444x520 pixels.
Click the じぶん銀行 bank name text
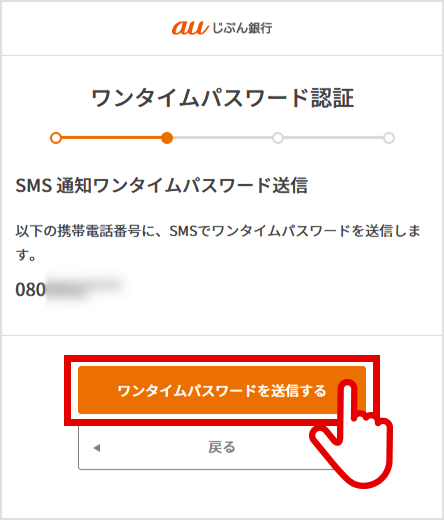coord(242,28)
